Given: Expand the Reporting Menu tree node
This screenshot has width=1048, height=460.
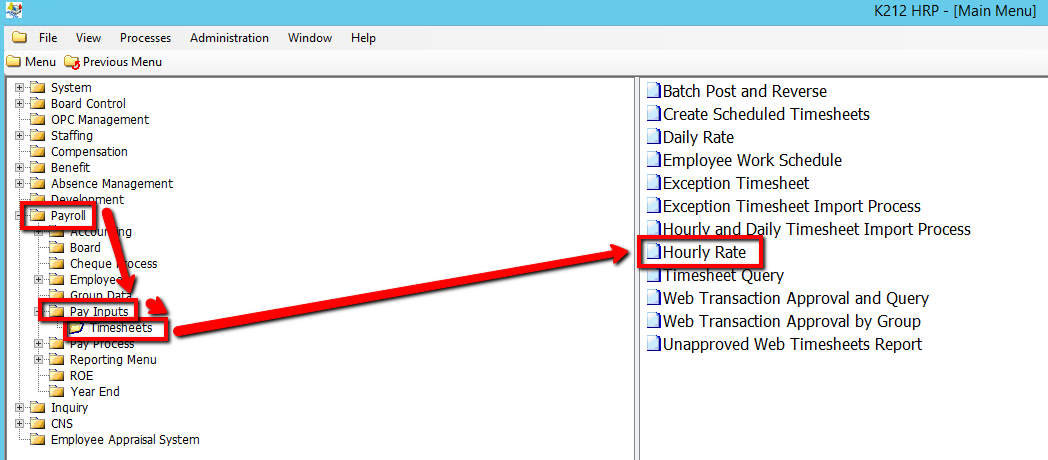Looking at the screenshot, I should [x=38, y=360].
